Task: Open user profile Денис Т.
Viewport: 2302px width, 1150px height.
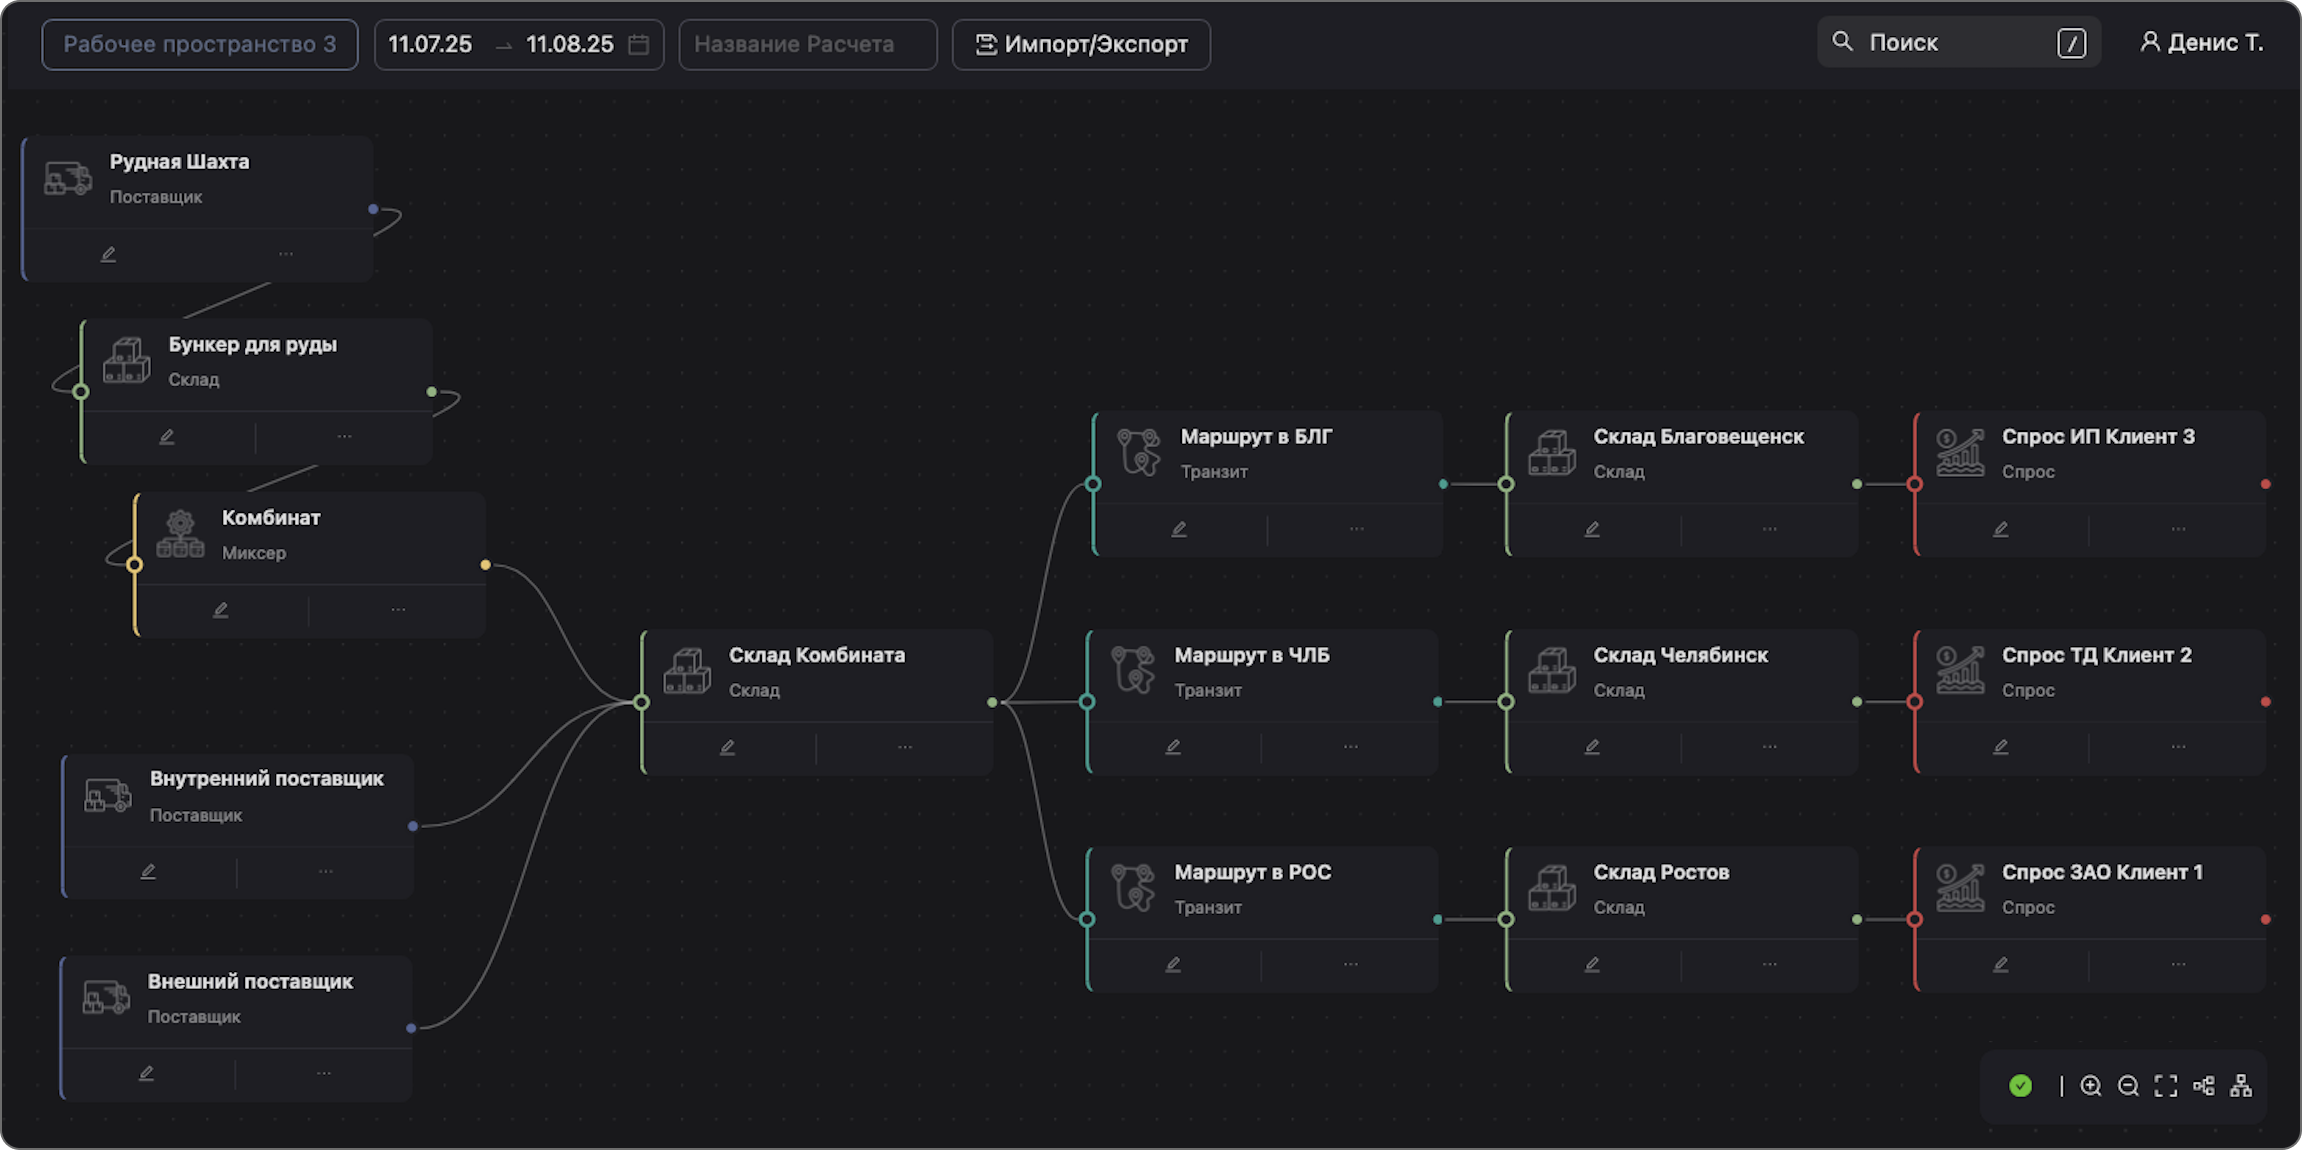Action: click(2201, 43)
